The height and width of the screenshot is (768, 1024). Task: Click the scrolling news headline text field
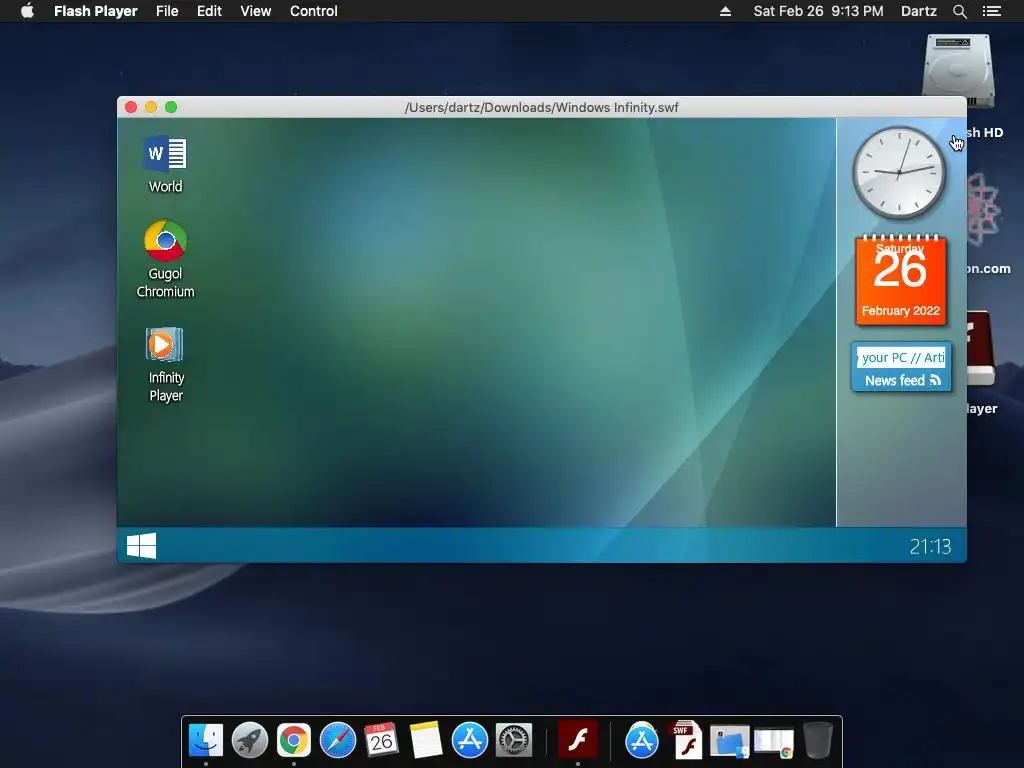tap(901, 357)
